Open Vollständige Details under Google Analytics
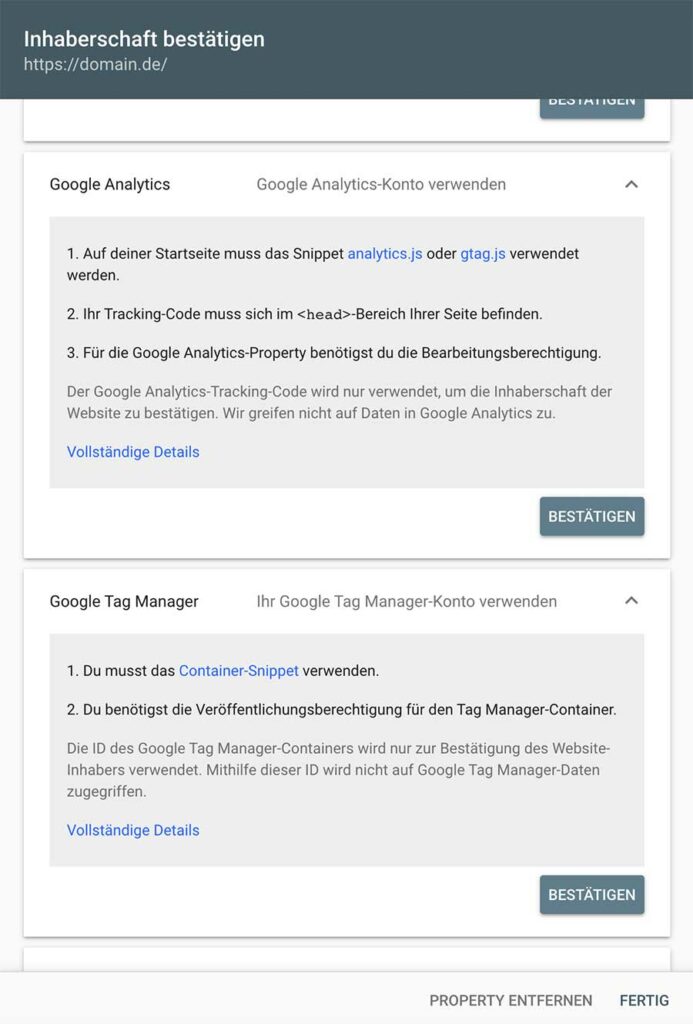Image resolution: width=693 pixels, height=1024 pixels. coord(132,452)
